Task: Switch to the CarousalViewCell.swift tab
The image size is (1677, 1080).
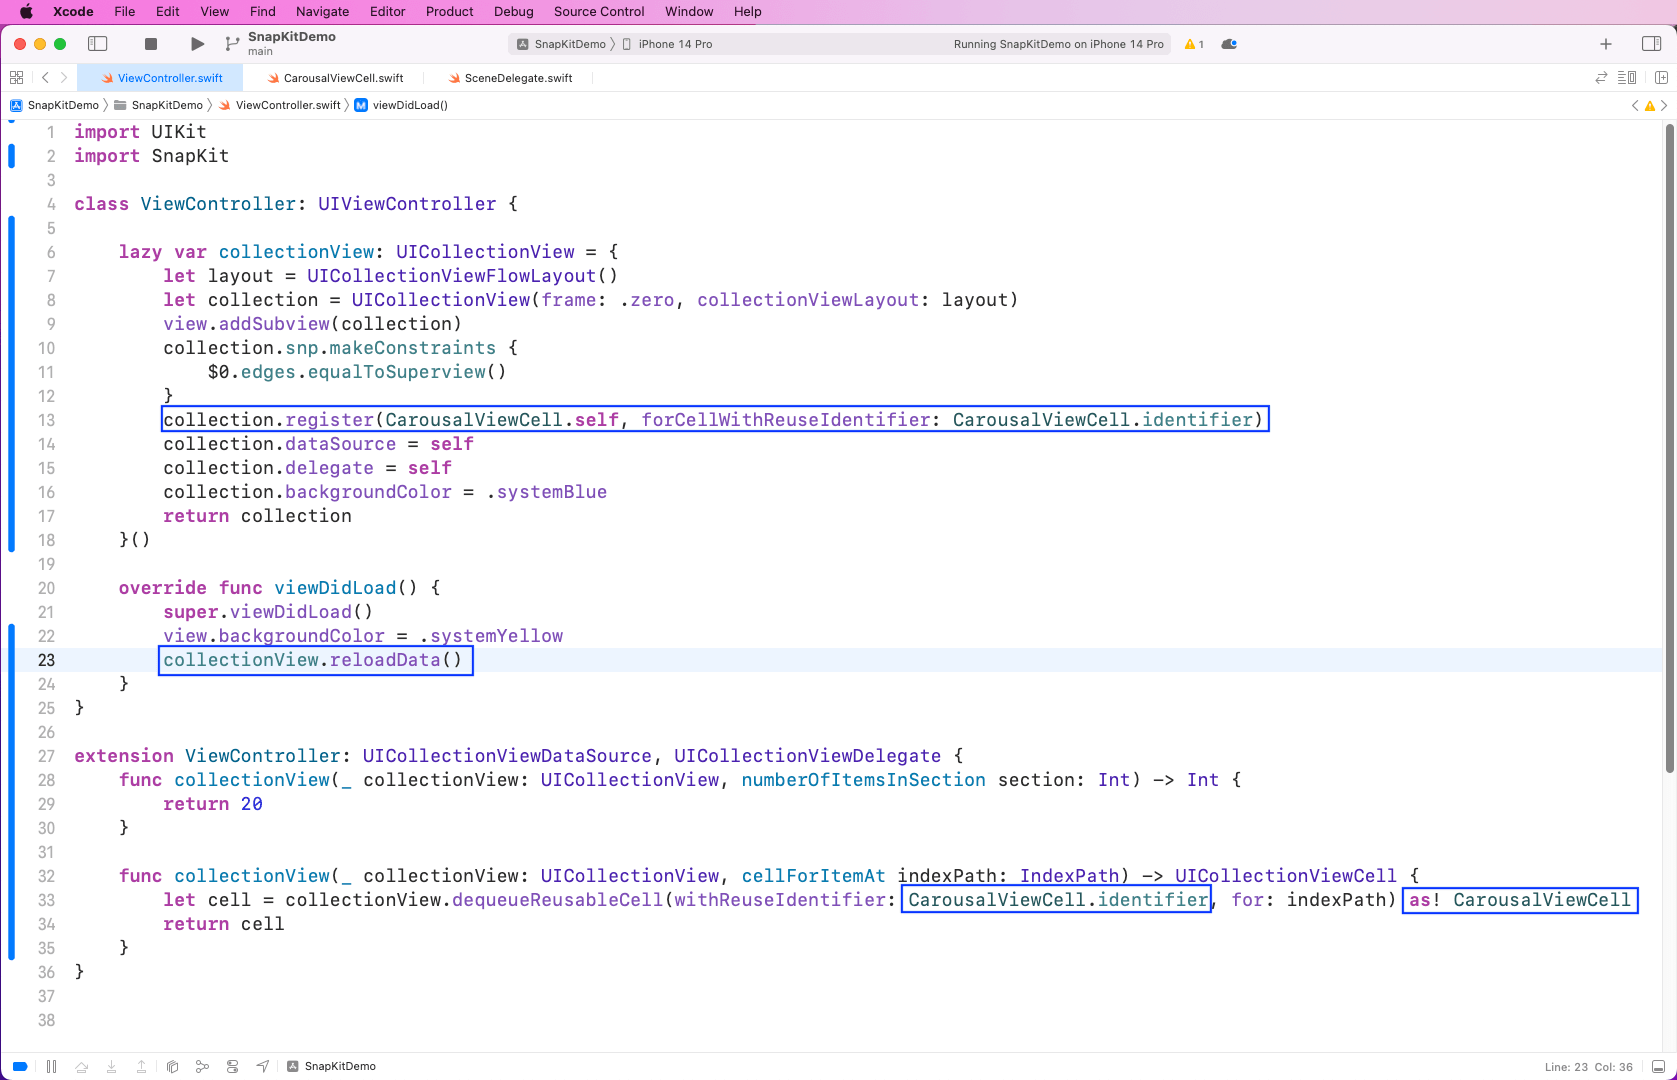Action: (343, 78)
